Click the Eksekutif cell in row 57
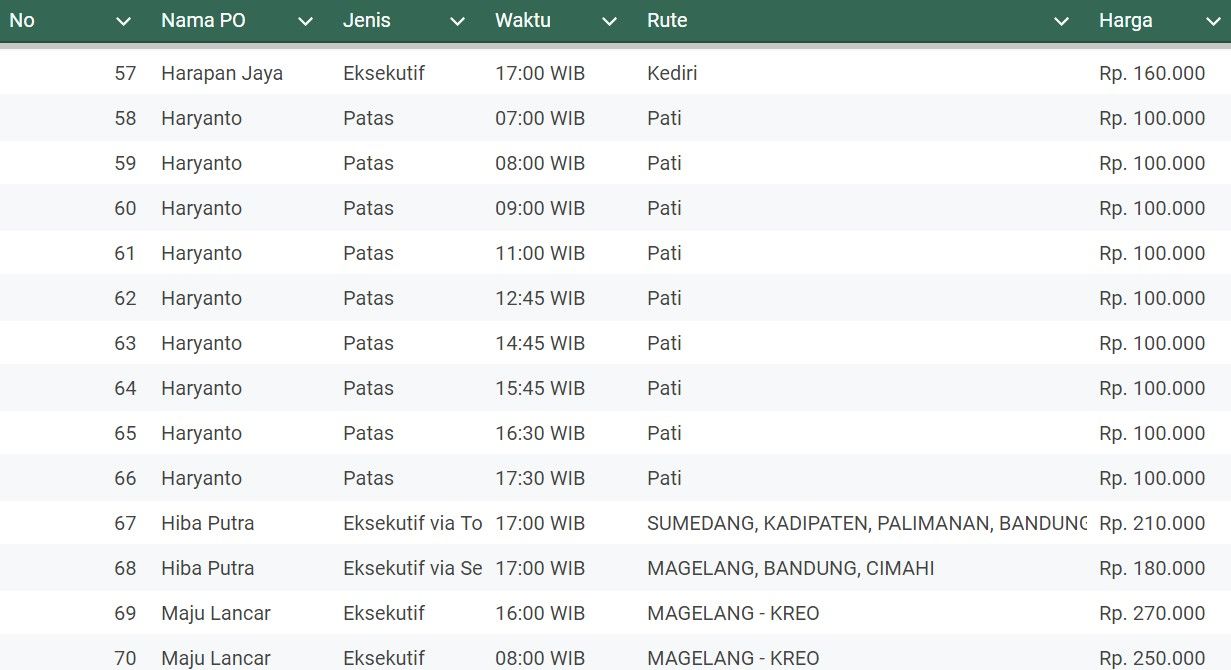This screenshot has width=1231, height=670. point(384,73)
